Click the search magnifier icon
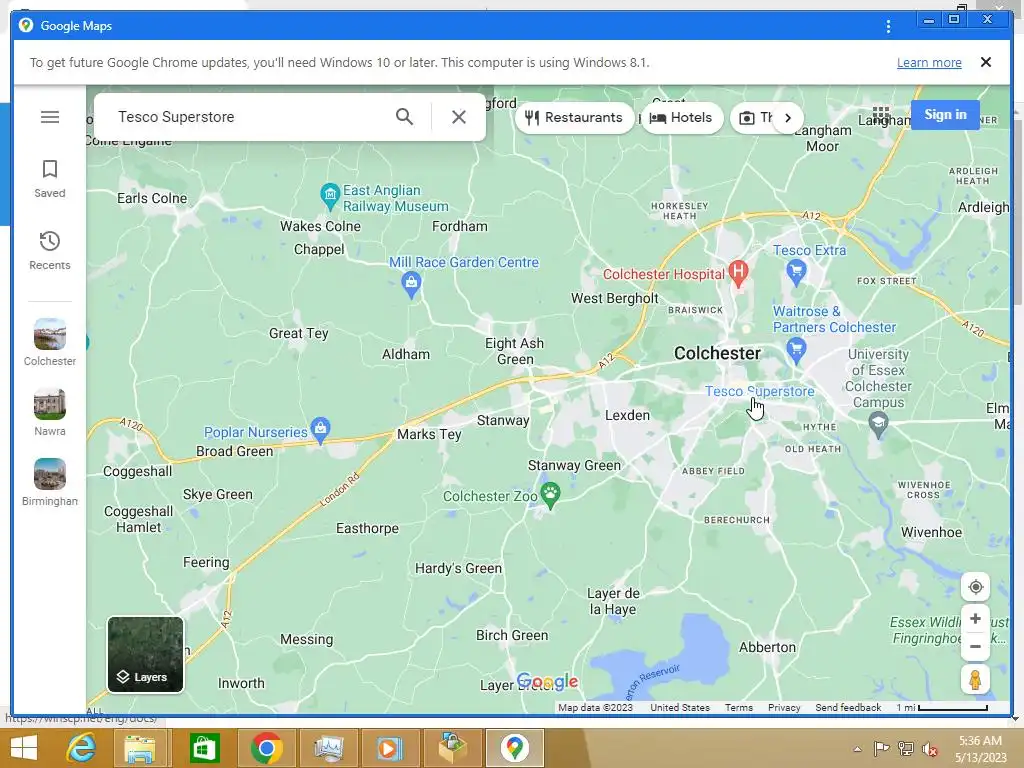This screenshot has width=1024, height=768. pos(404,117)
